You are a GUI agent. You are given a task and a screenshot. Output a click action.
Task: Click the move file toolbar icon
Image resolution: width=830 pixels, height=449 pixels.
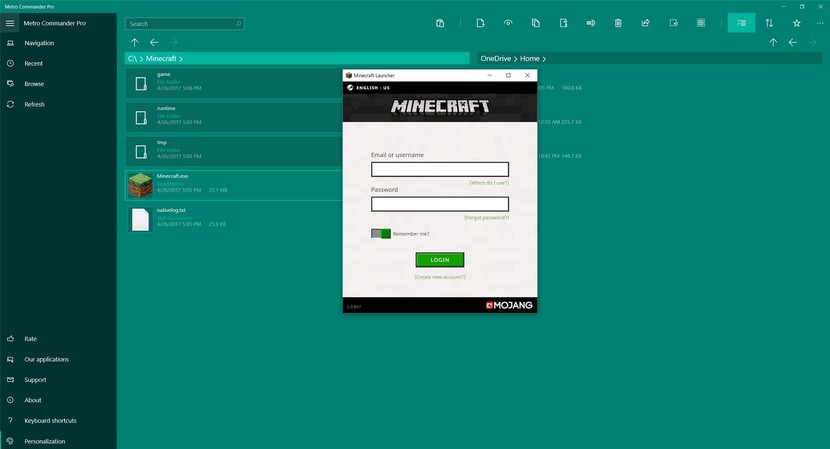pyautogui.click(x=563, y=23)
